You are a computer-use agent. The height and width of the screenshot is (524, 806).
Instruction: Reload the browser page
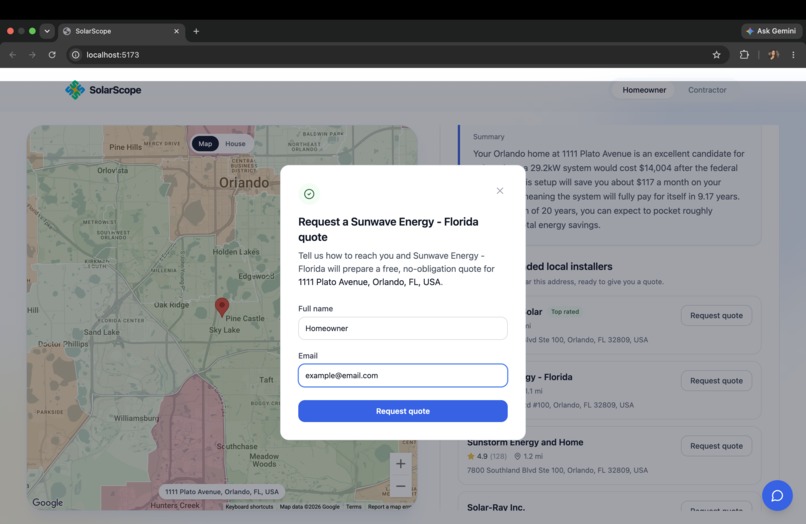tap(52, 55)
